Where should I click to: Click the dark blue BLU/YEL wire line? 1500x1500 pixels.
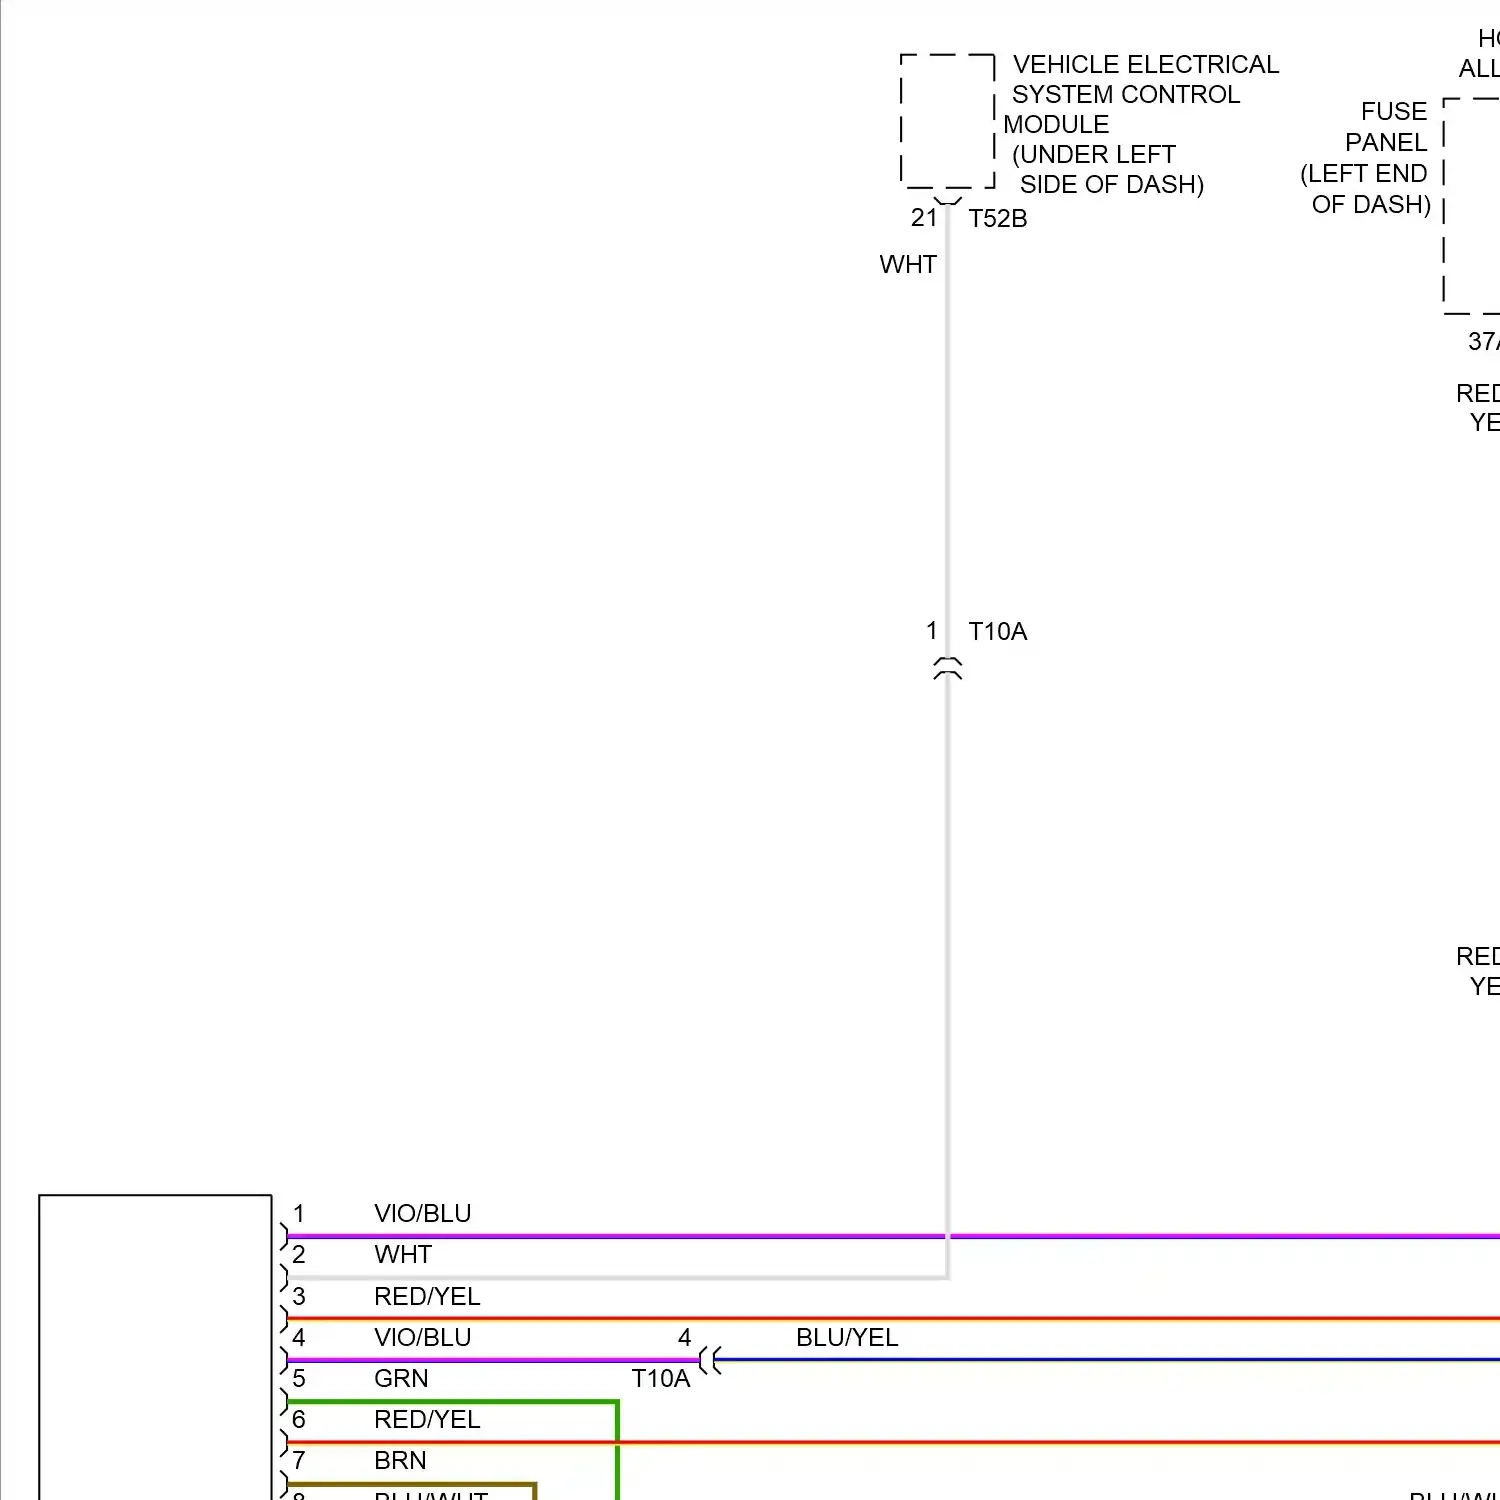(x=1107, y=1360)
